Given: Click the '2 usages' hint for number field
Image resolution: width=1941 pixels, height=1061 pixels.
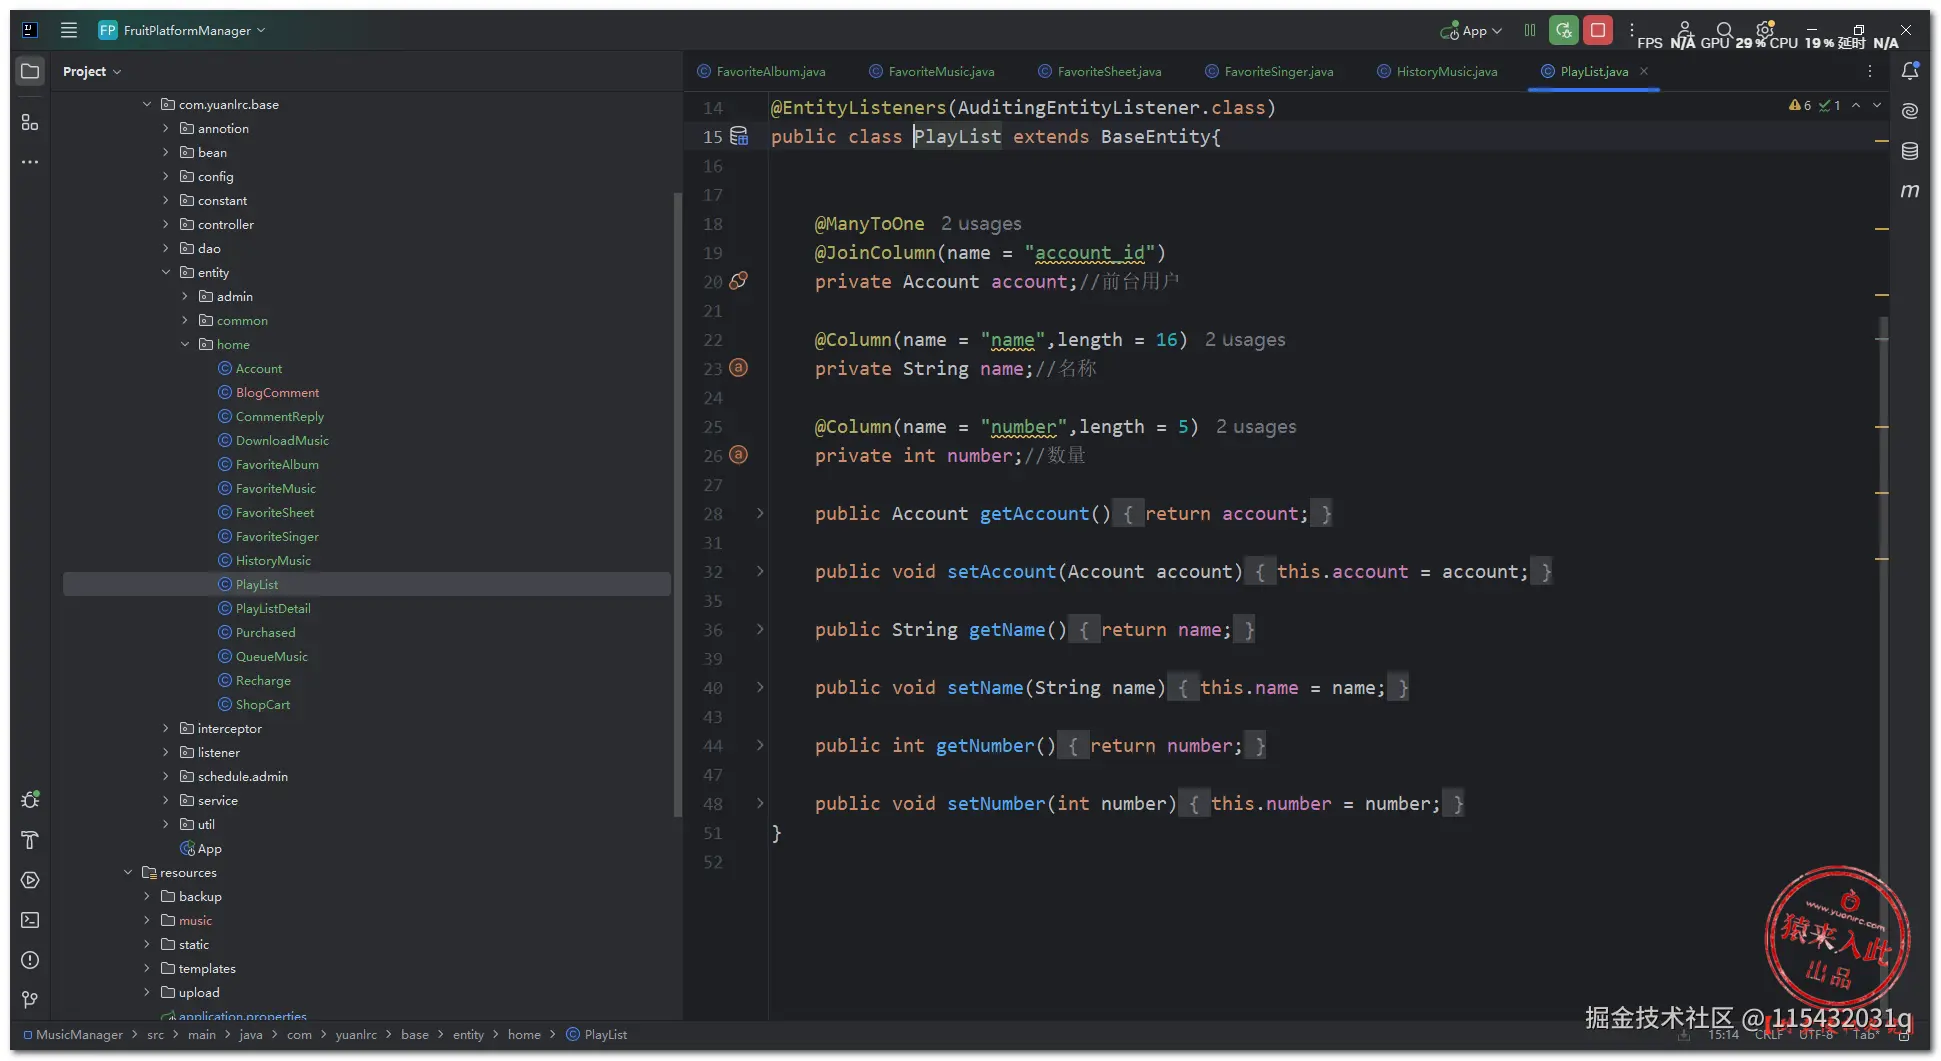Looking at the screenshot, I should 1256,427.
